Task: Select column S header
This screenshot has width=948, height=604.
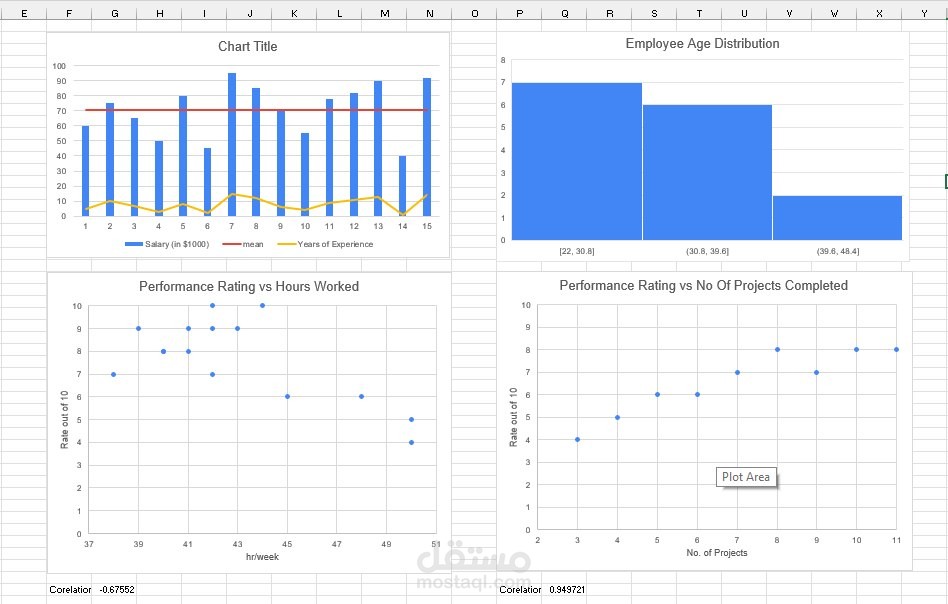Action: (x=654, y=13)
